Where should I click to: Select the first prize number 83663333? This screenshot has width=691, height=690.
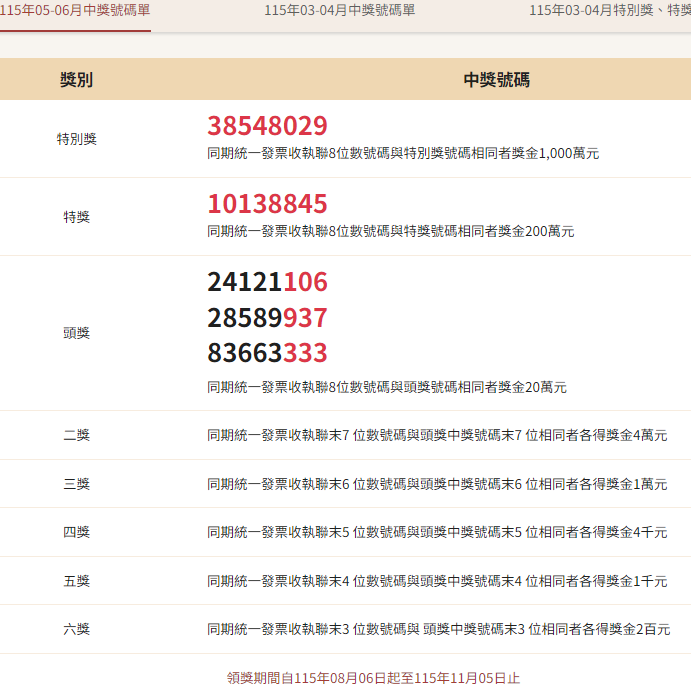point(267,353)
